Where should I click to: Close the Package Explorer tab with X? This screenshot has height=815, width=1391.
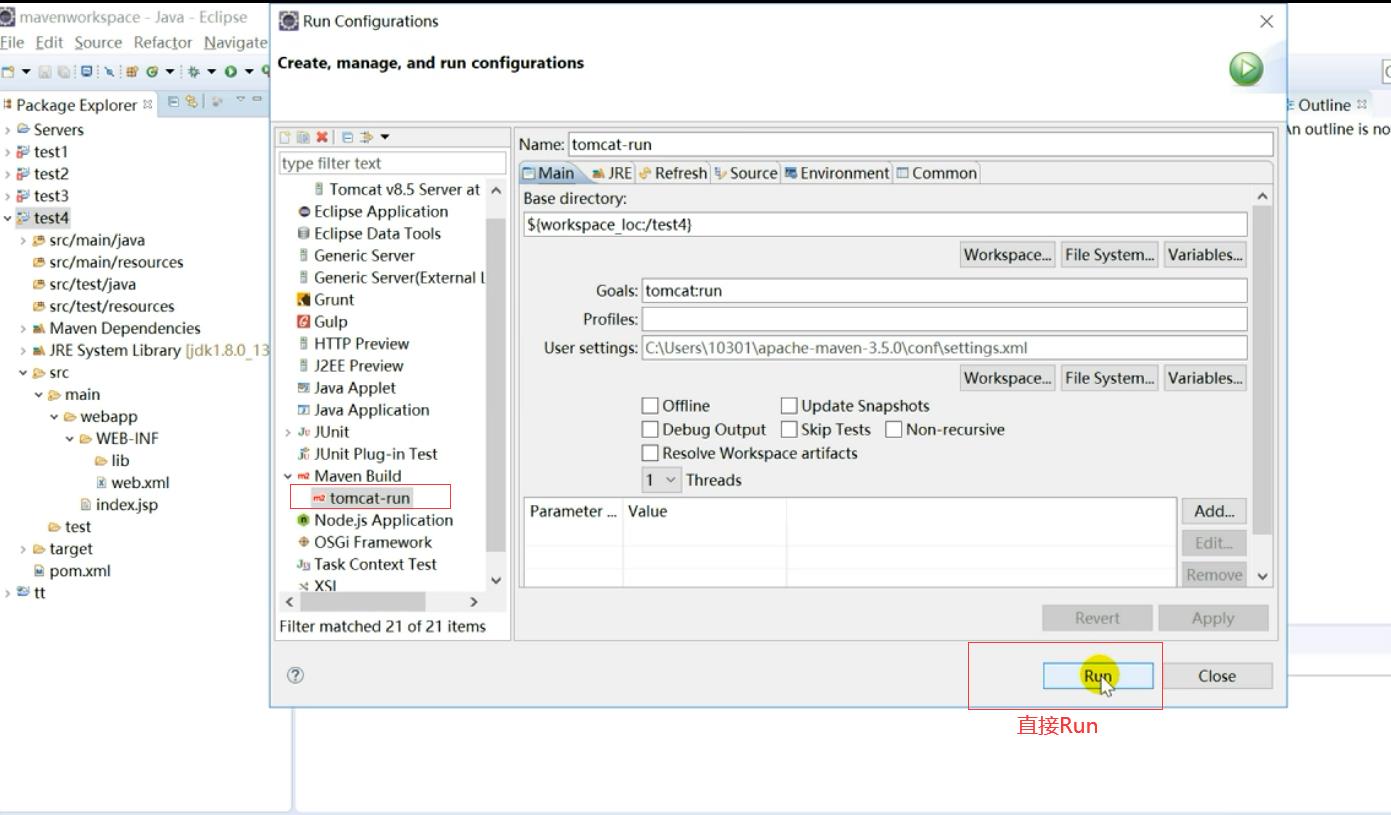tap(147, 104)
